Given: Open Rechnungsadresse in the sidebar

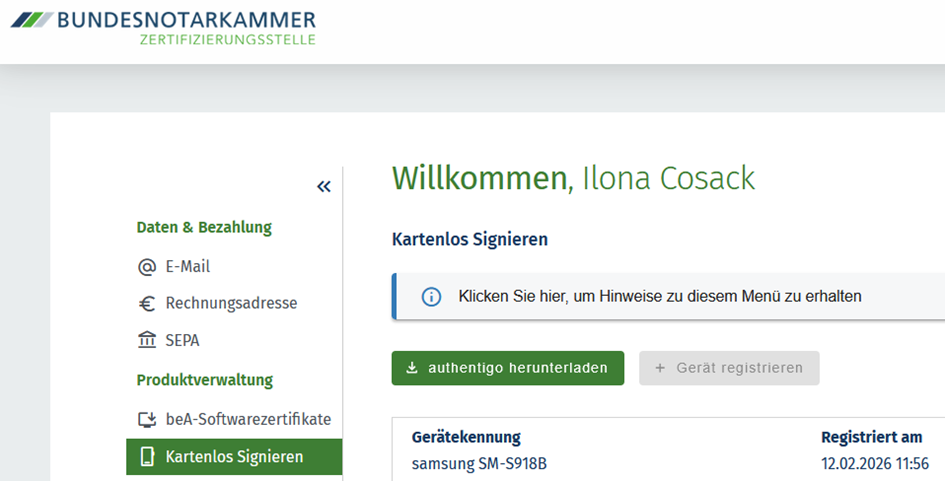Looking at the screenshot, I should [x=231, y=303].
